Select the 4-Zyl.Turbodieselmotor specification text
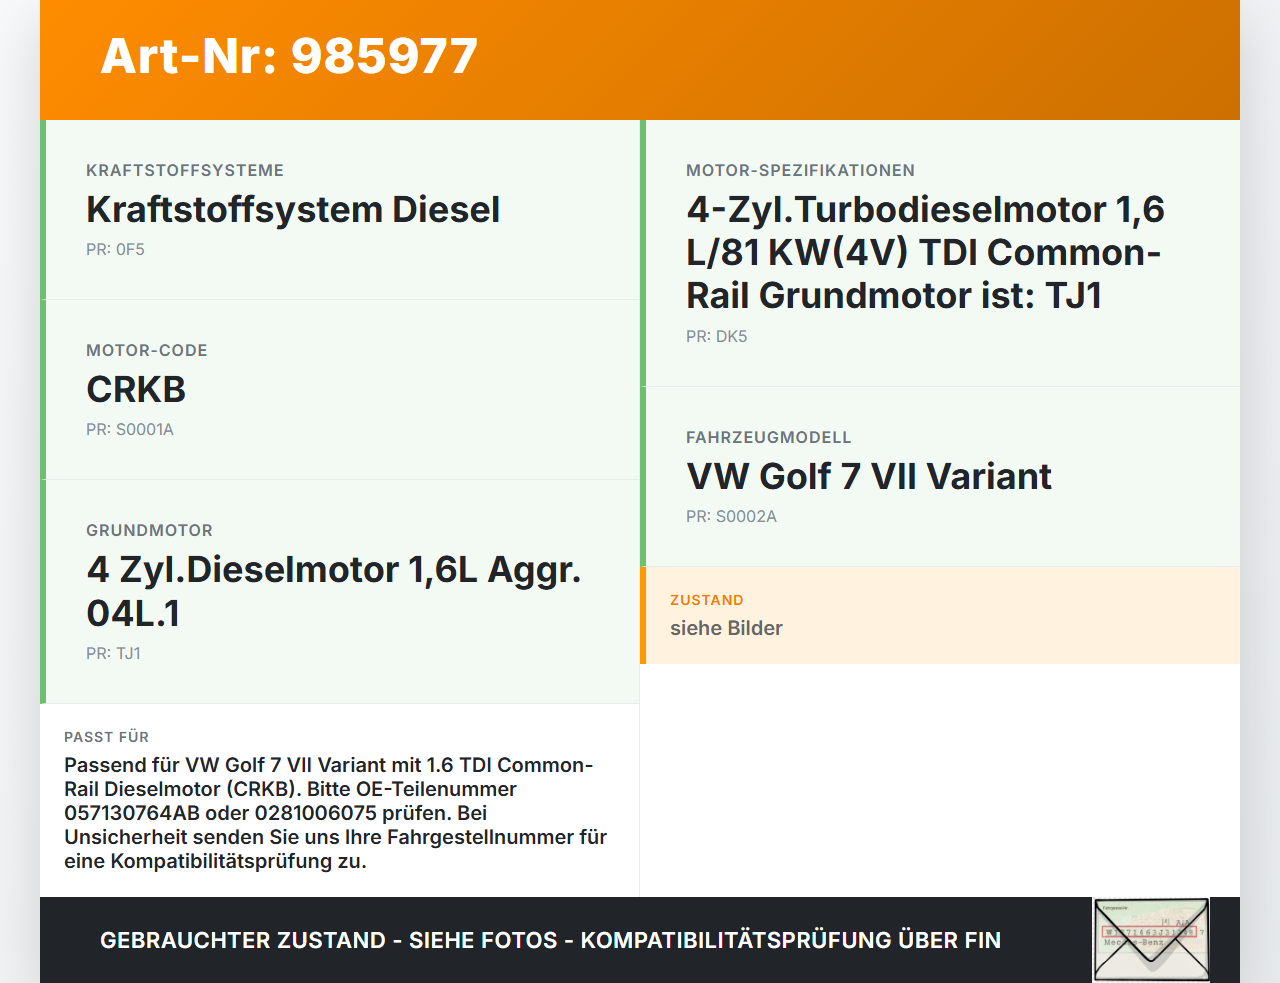Image resolution: width=1280 pixels, height=983 pixels. pyautogui.click(x=924, y=252)
